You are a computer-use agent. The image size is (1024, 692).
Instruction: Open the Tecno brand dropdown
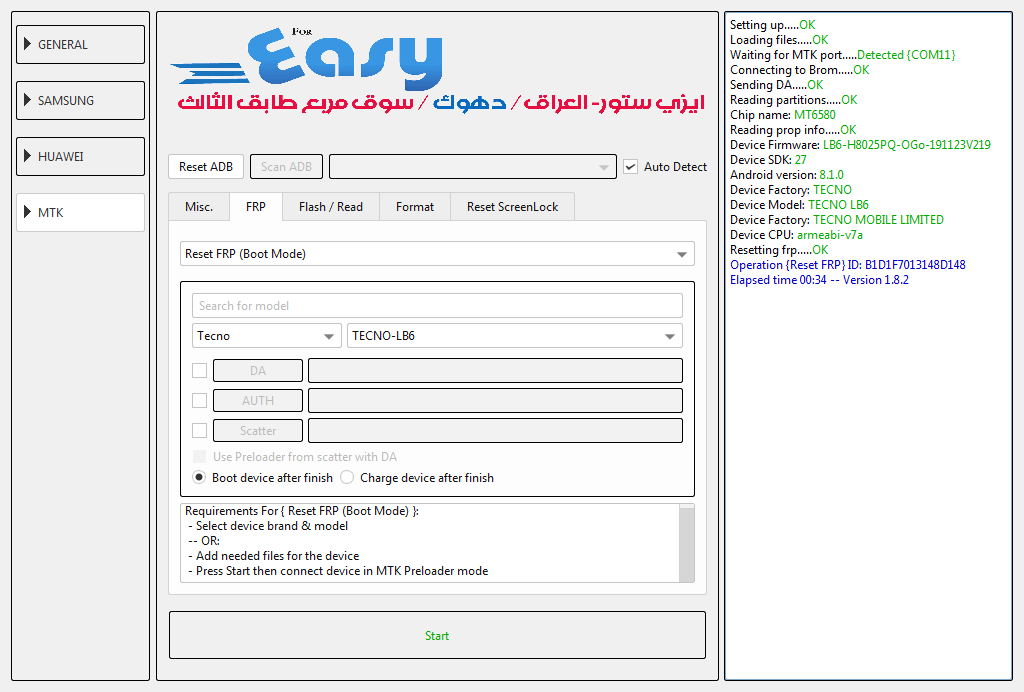(266, 336)
